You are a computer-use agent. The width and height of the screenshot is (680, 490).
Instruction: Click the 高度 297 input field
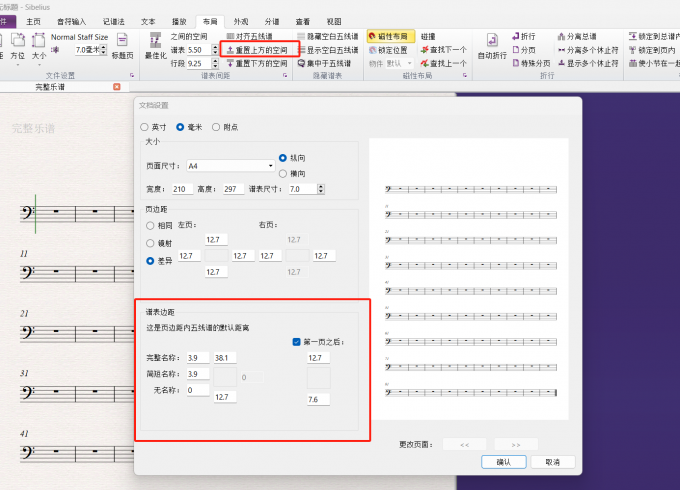(x=233, y=189)
